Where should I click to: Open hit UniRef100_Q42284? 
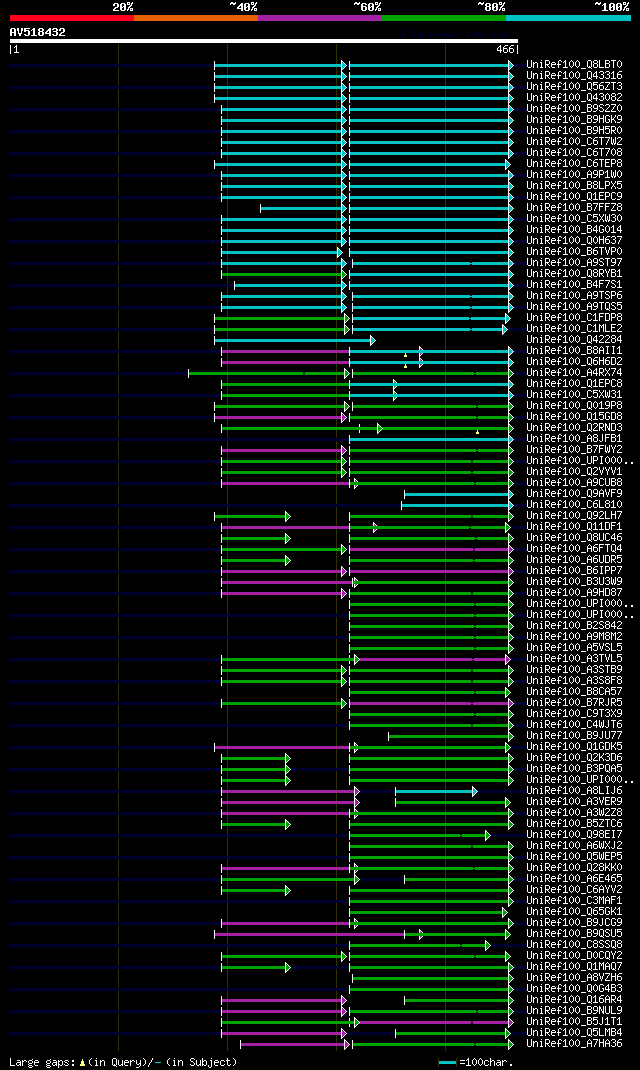[x=574, y=340]
